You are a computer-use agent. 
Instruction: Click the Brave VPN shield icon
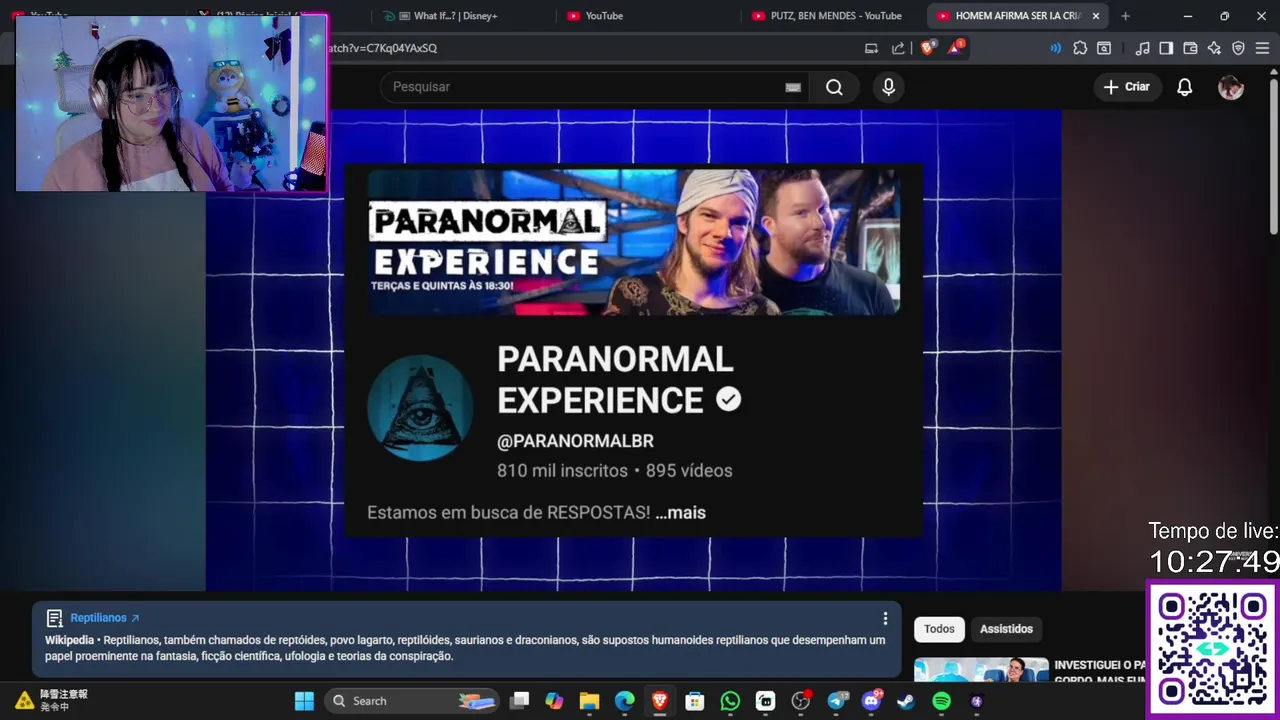coord(1238,48)
